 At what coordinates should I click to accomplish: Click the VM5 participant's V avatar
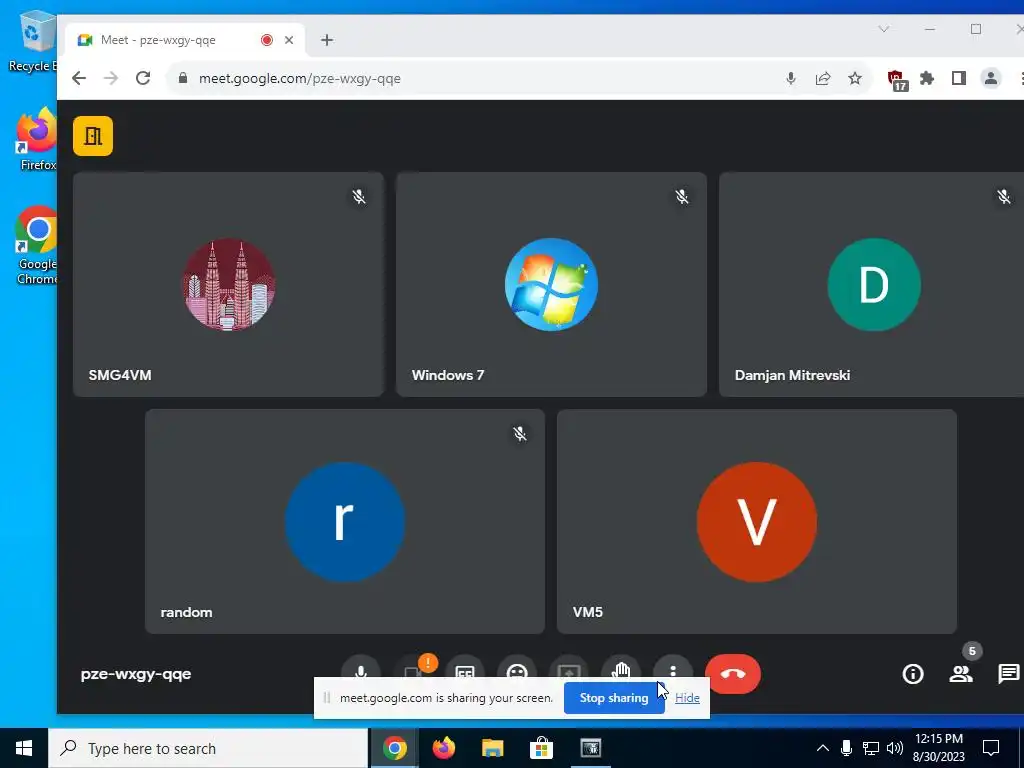click(x=756, y=522)
